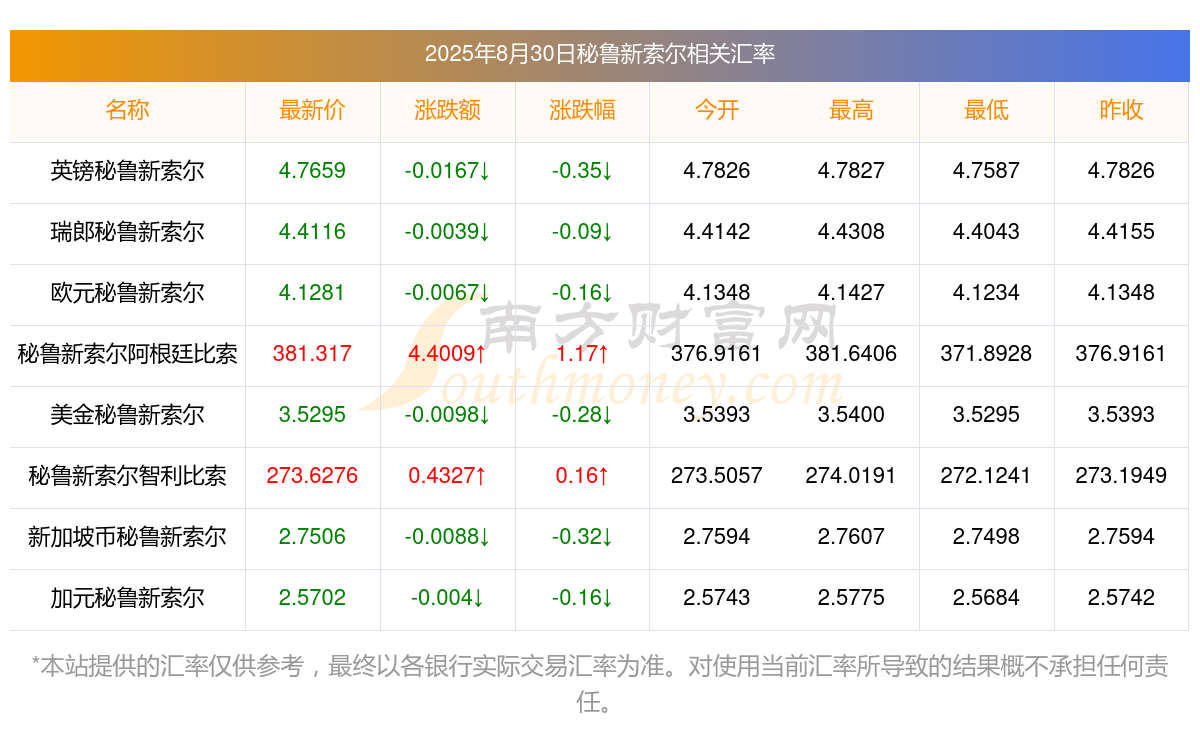This screenshot has height=733, width=1200.
Task: Click latest price 4.7659
Action: [313, 171]
